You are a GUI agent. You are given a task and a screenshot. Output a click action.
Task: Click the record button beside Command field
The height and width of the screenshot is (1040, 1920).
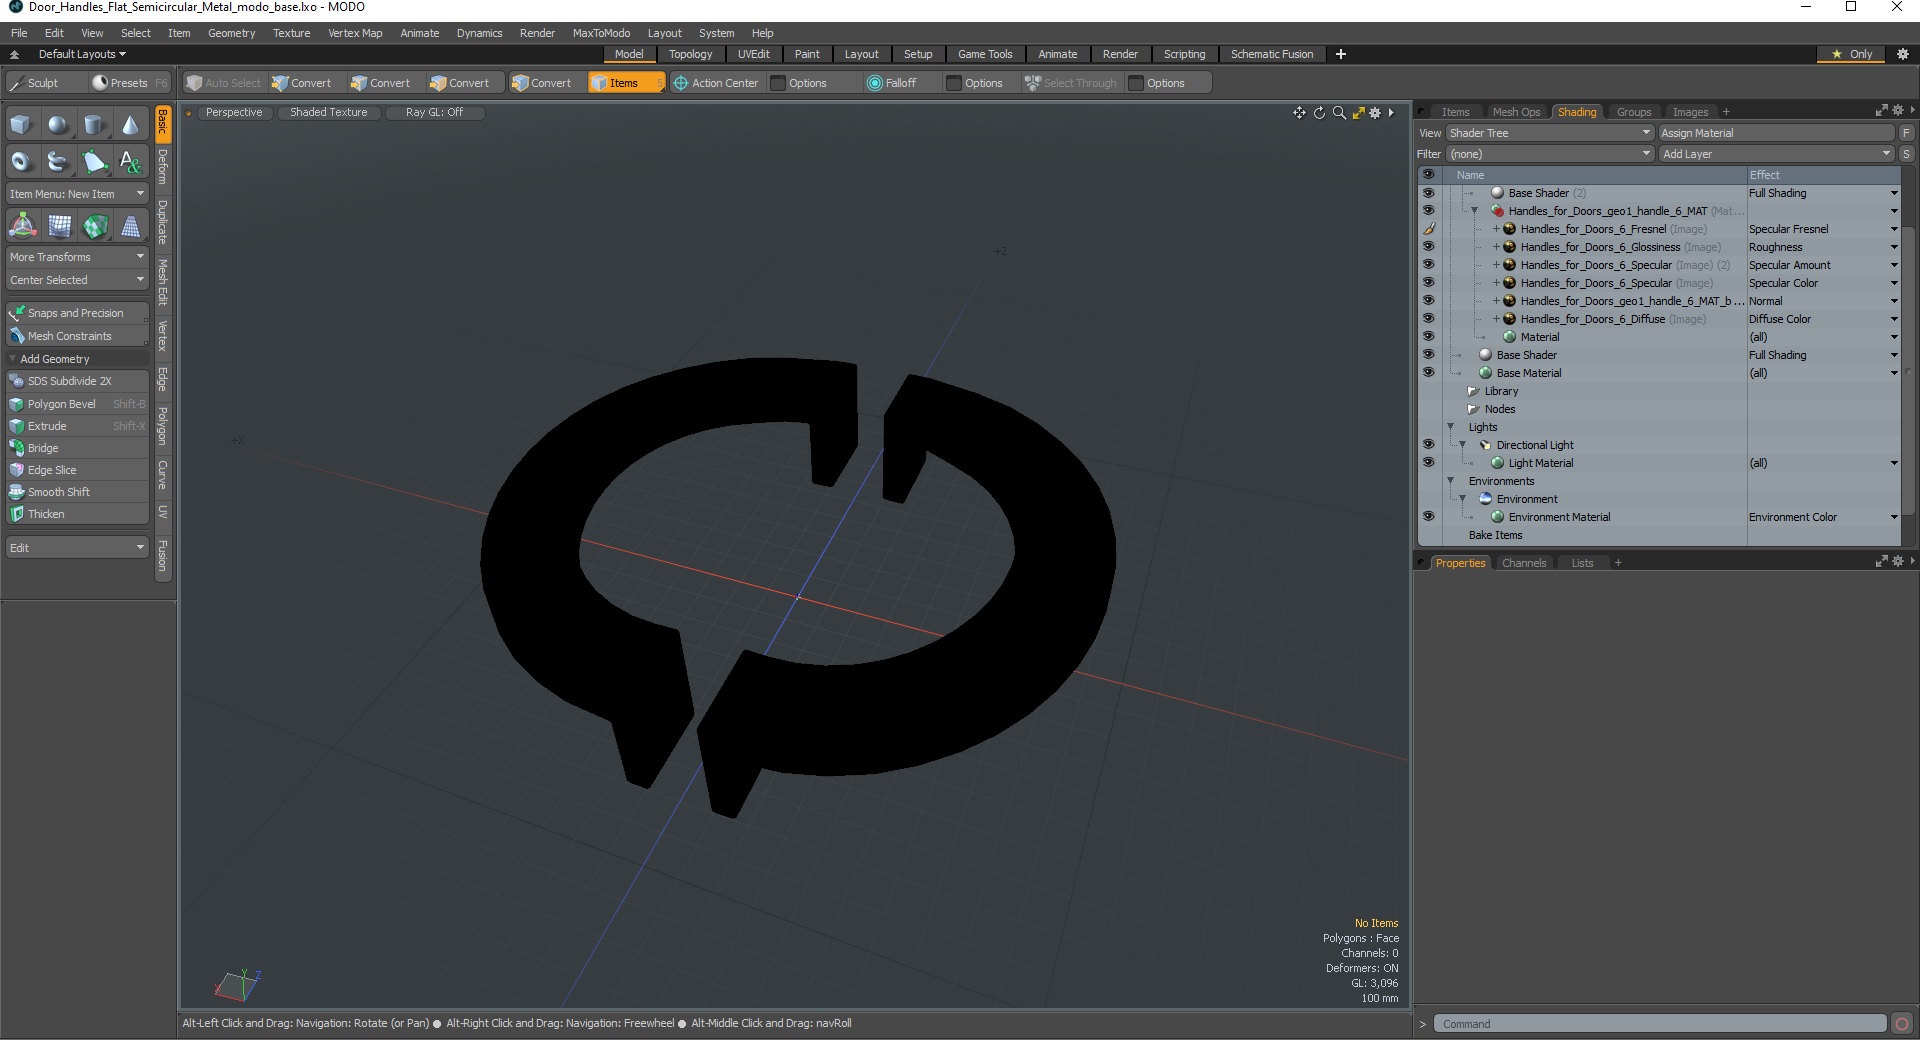[x=1902, y=1023]
